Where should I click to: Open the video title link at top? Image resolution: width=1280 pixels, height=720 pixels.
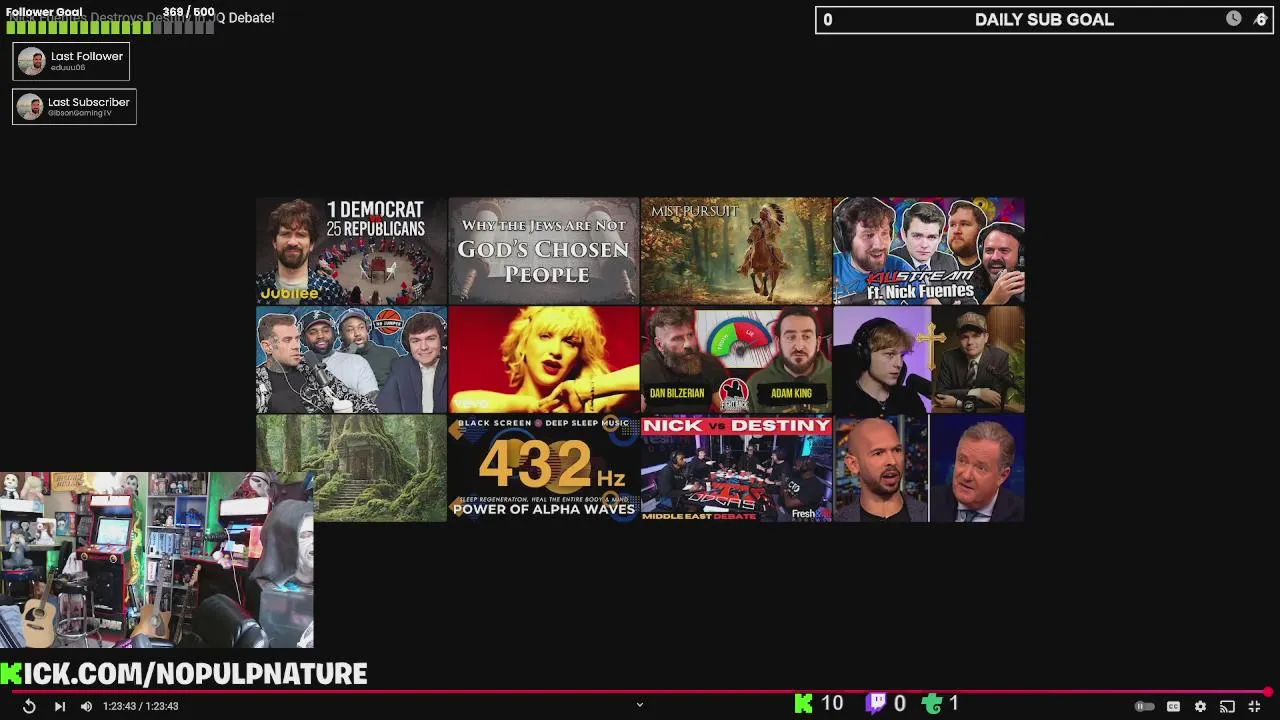tap(141, 18)
